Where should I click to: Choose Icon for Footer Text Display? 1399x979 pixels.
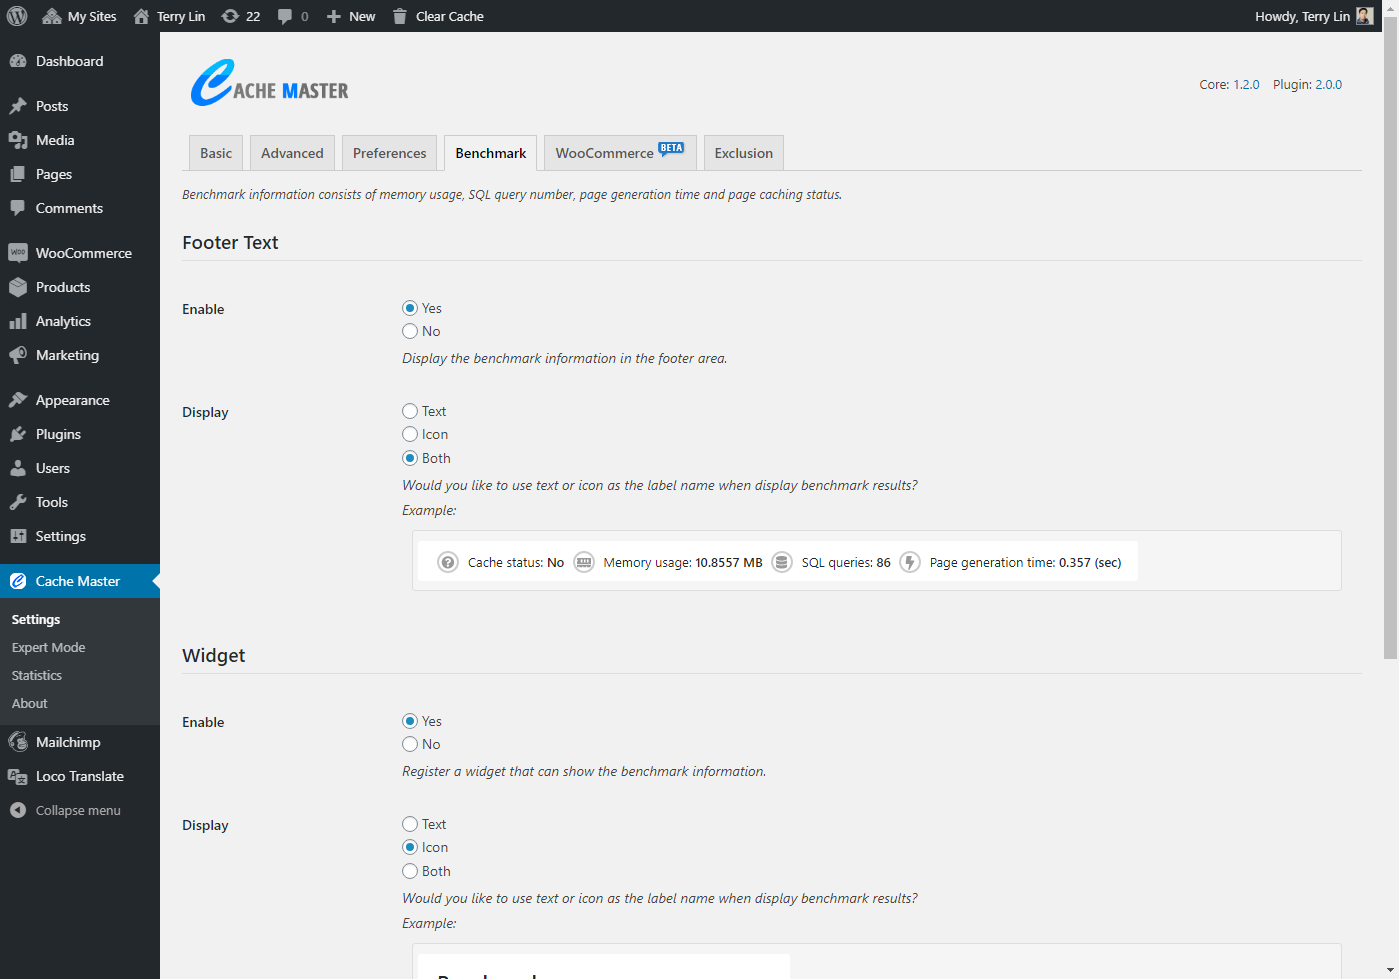(x=410, y=434)
